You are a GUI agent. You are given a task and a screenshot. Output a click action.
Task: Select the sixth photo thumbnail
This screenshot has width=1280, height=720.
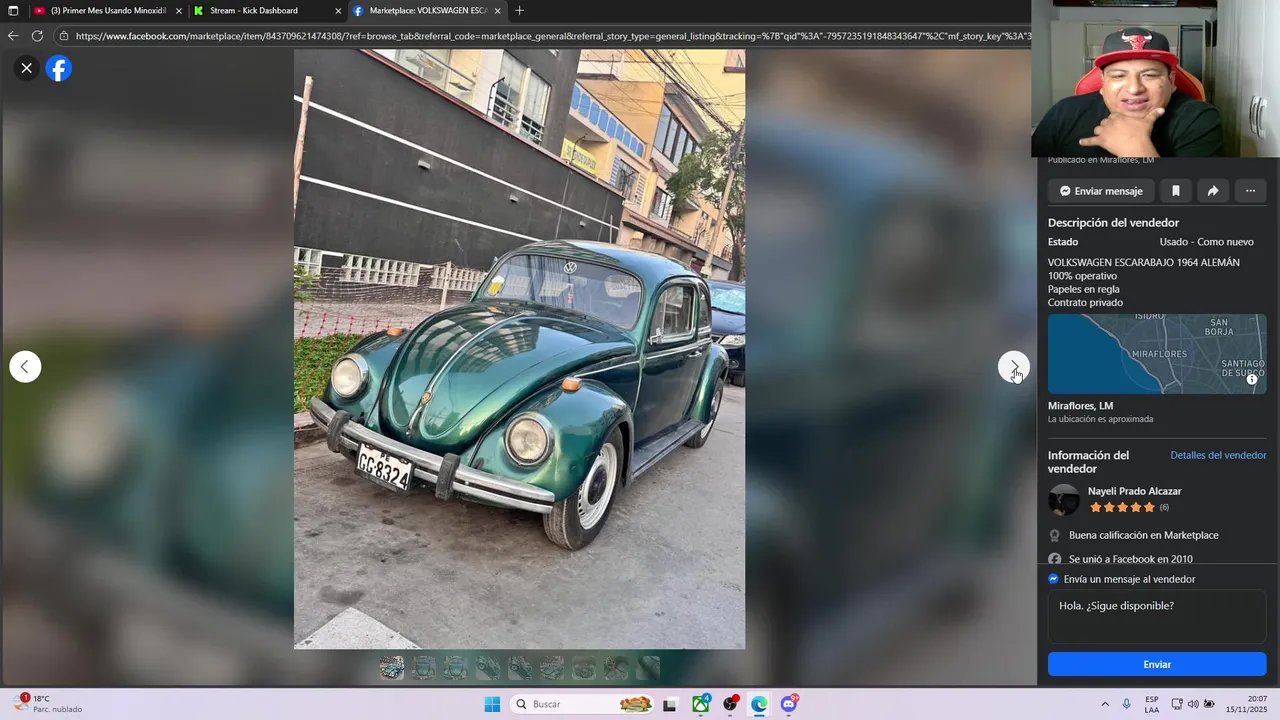point(552,667)
